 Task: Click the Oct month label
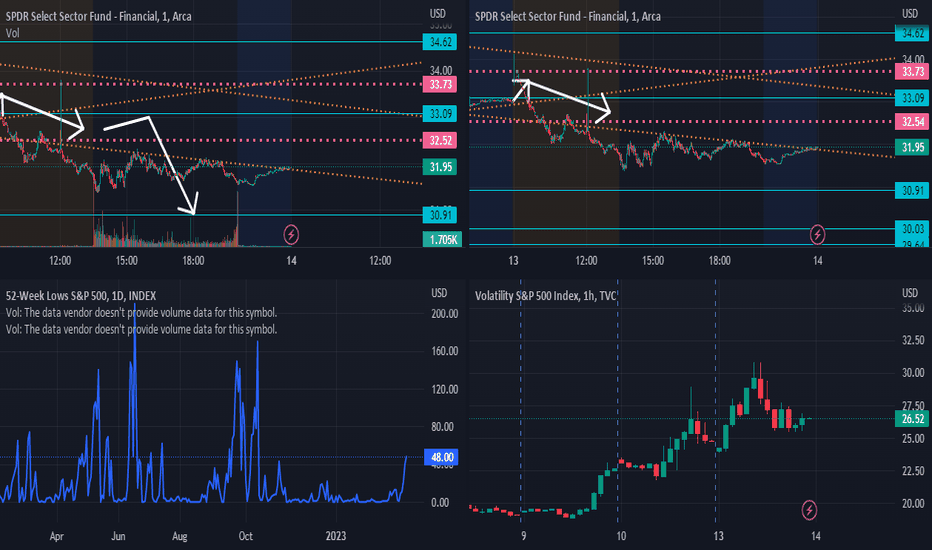[245, 536]
